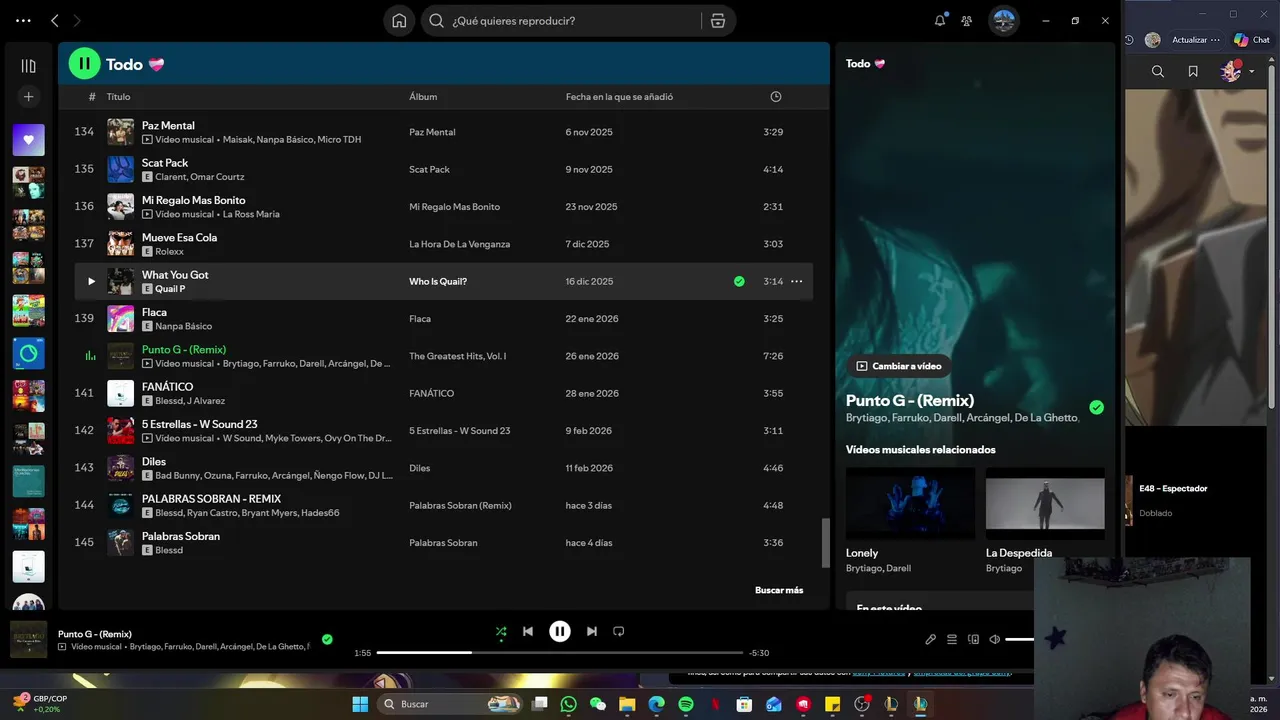The image size is (1280, 720).
Task: Open the create playlist plus menu
Action: [x=28, y=97]
